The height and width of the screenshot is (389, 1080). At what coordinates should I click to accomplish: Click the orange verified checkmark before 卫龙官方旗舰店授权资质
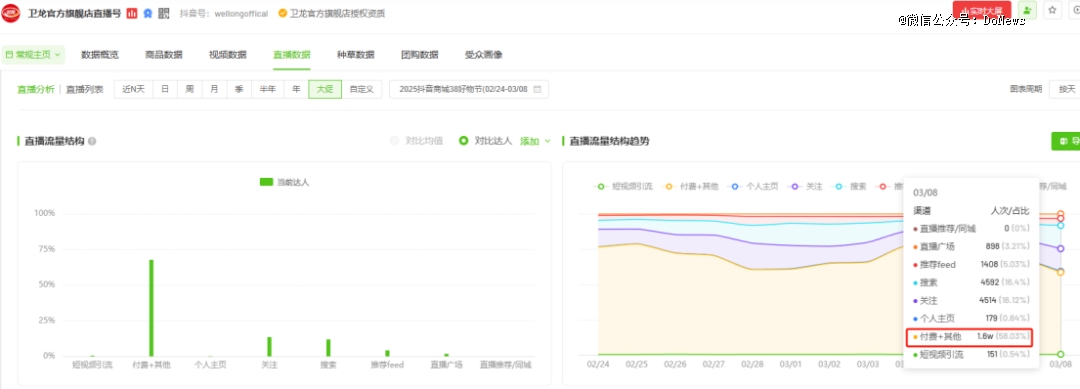tap(282, 13)
